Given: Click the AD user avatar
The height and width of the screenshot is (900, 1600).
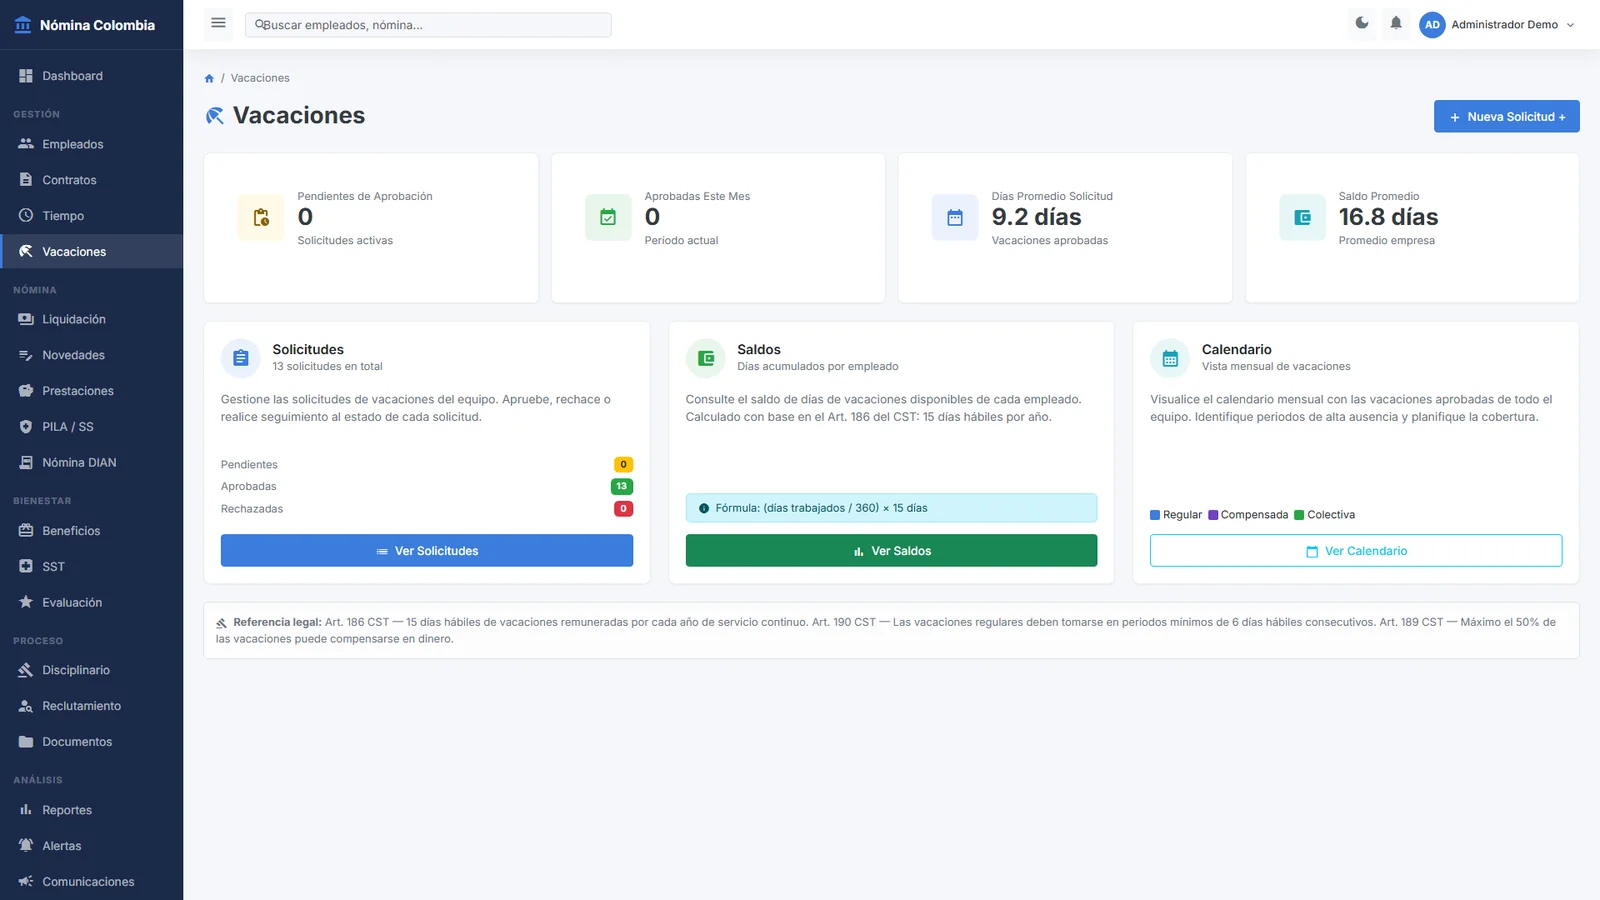Looking at the screenshot, I should tap(1432, 25).
